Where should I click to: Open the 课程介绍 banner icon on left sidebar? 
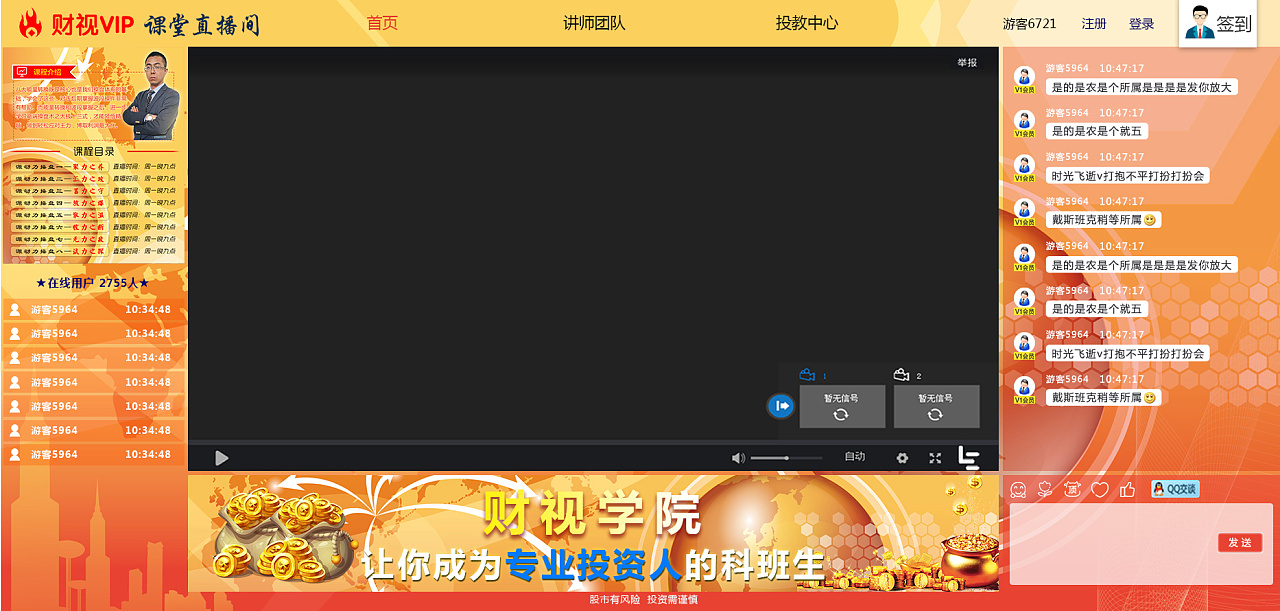(40, 70)
